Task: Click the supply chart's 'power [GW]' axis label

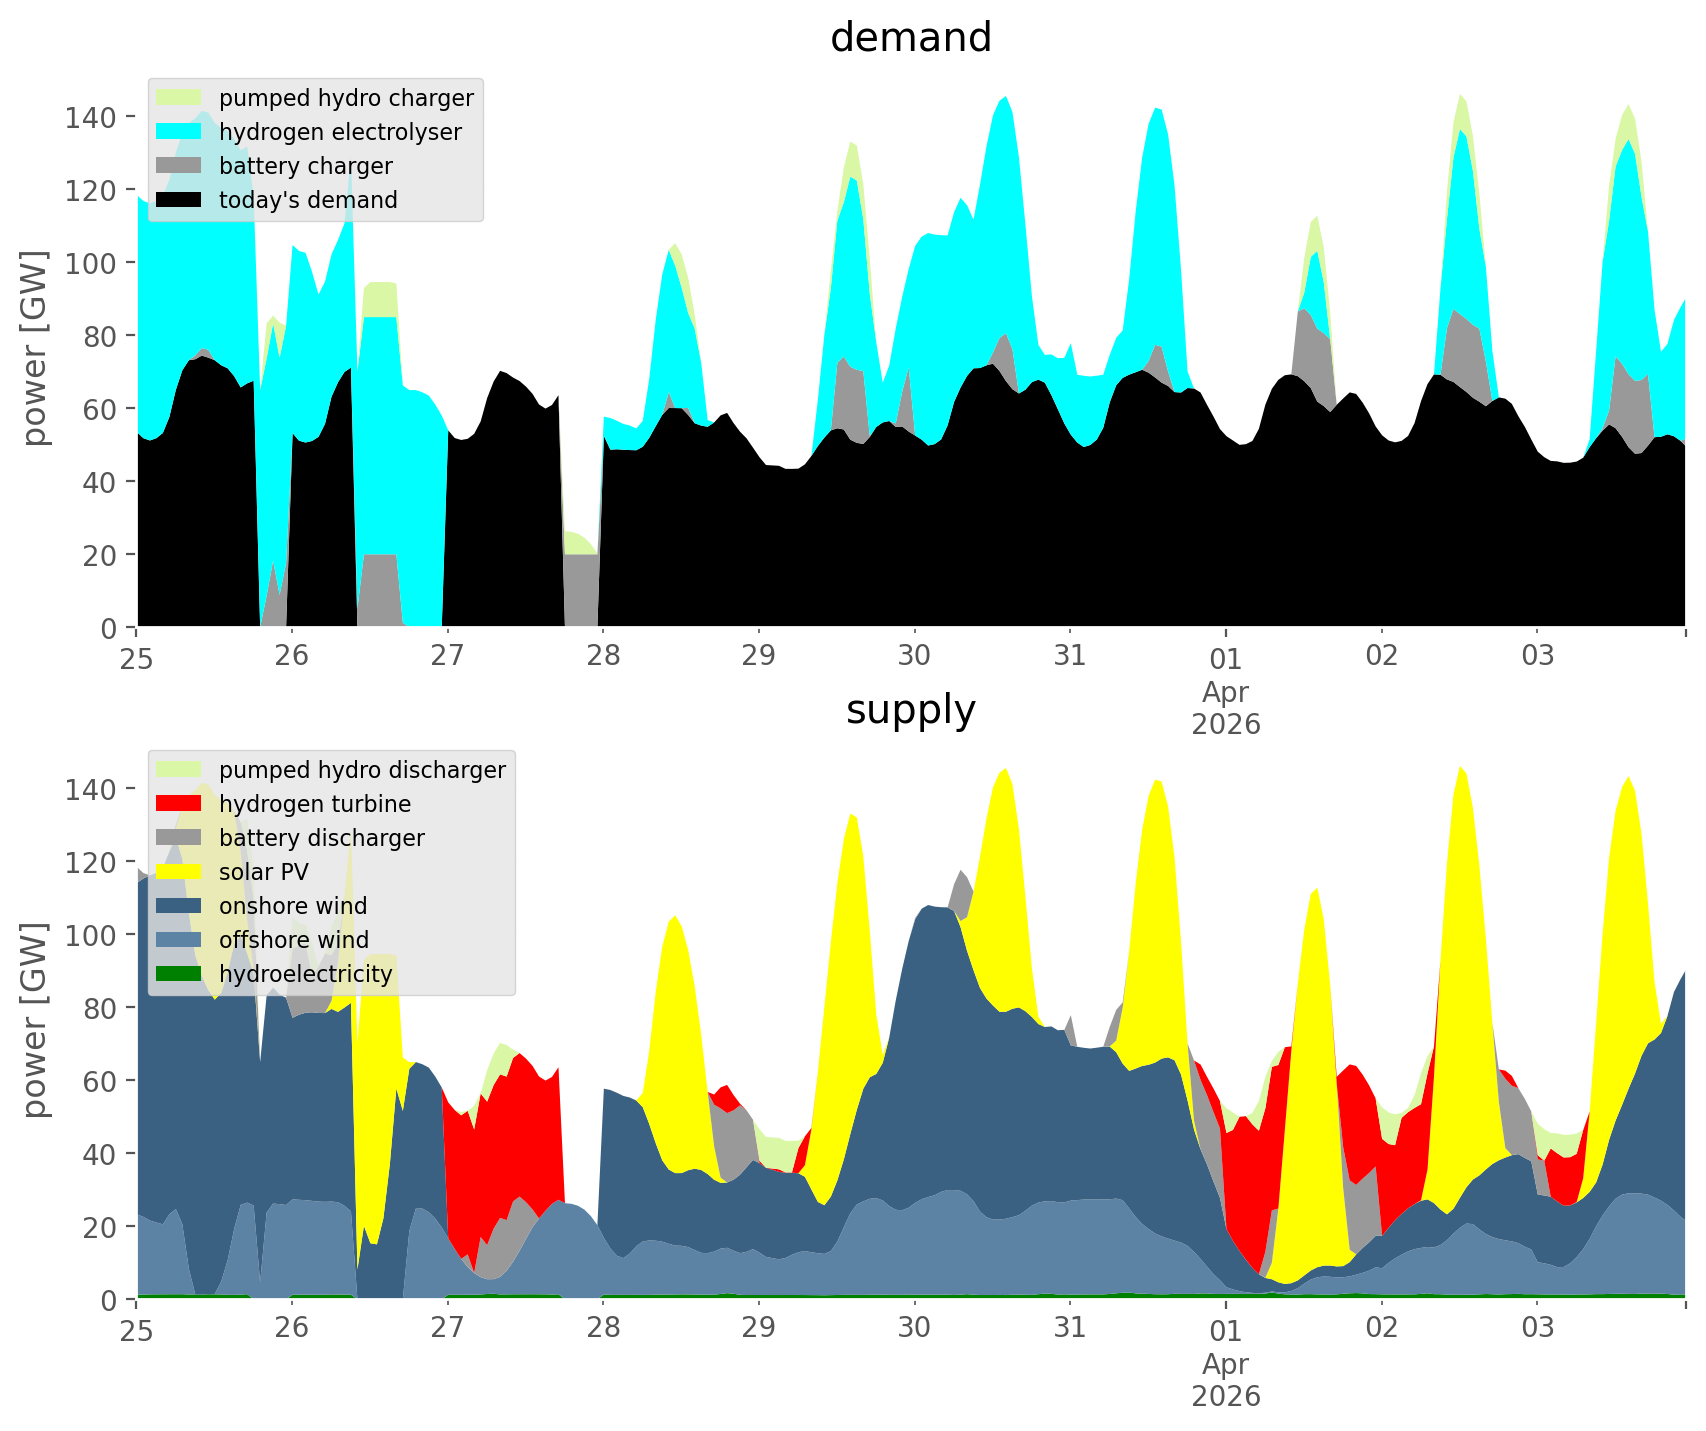Action: (x=34, y=1020)
